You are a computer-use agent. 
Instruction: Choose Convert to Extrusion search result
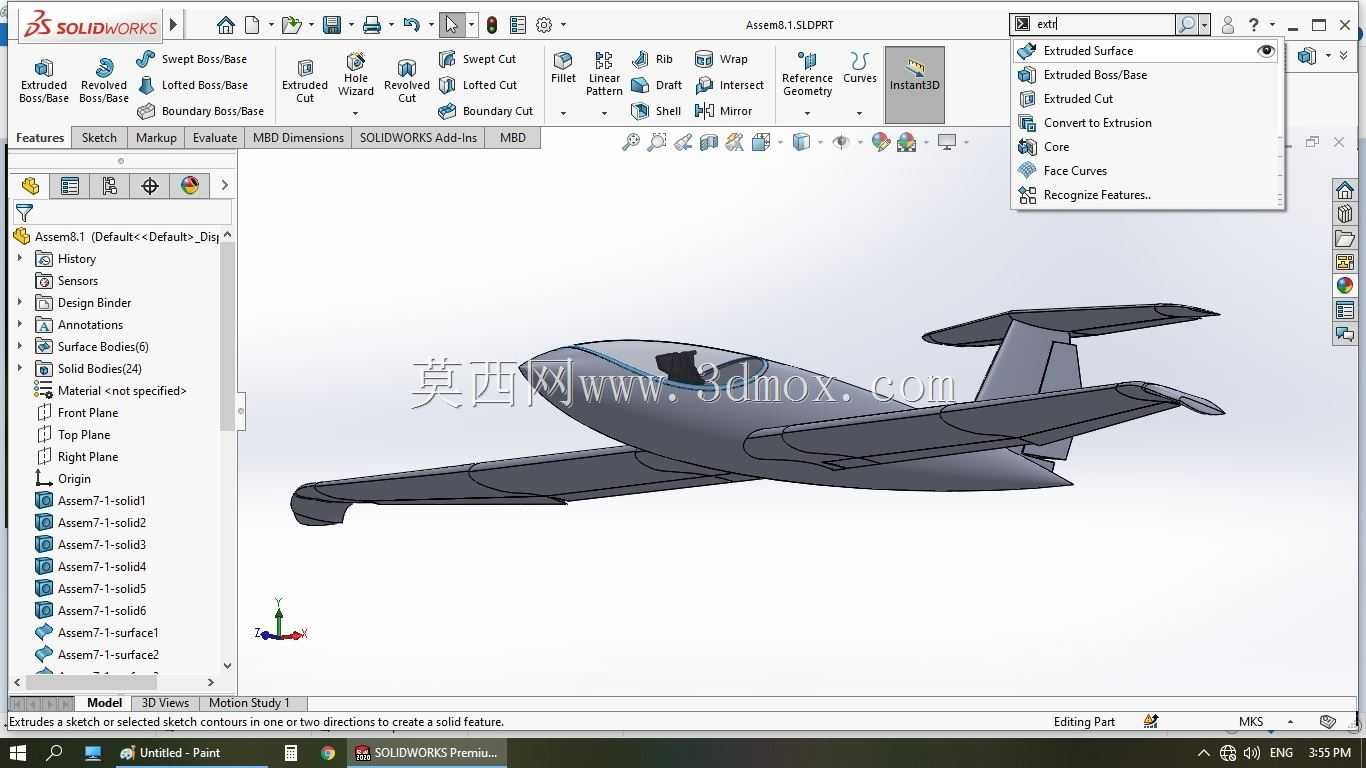(x=1146, y=123)
